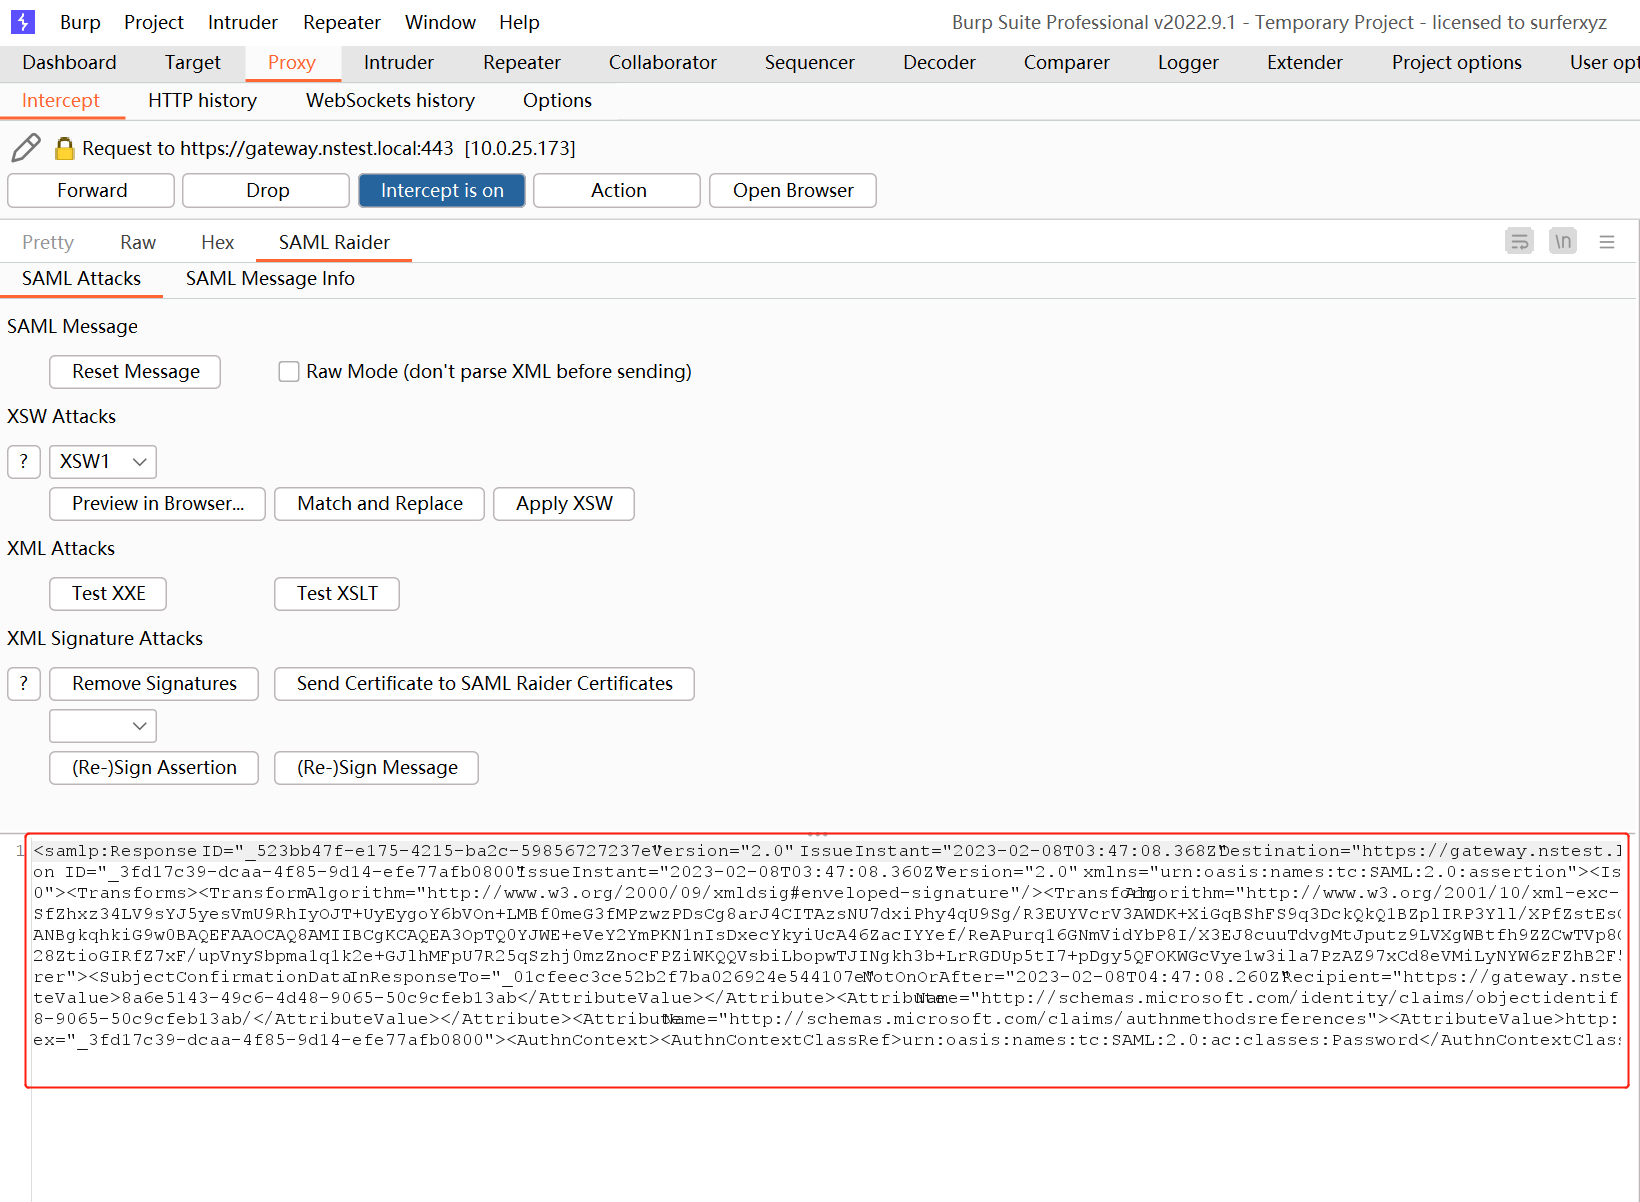Click the Burp Suite lightning logo icon
Image resolution: width=1640 pixels, height=1202 pixels.
[x=22, y=22]
